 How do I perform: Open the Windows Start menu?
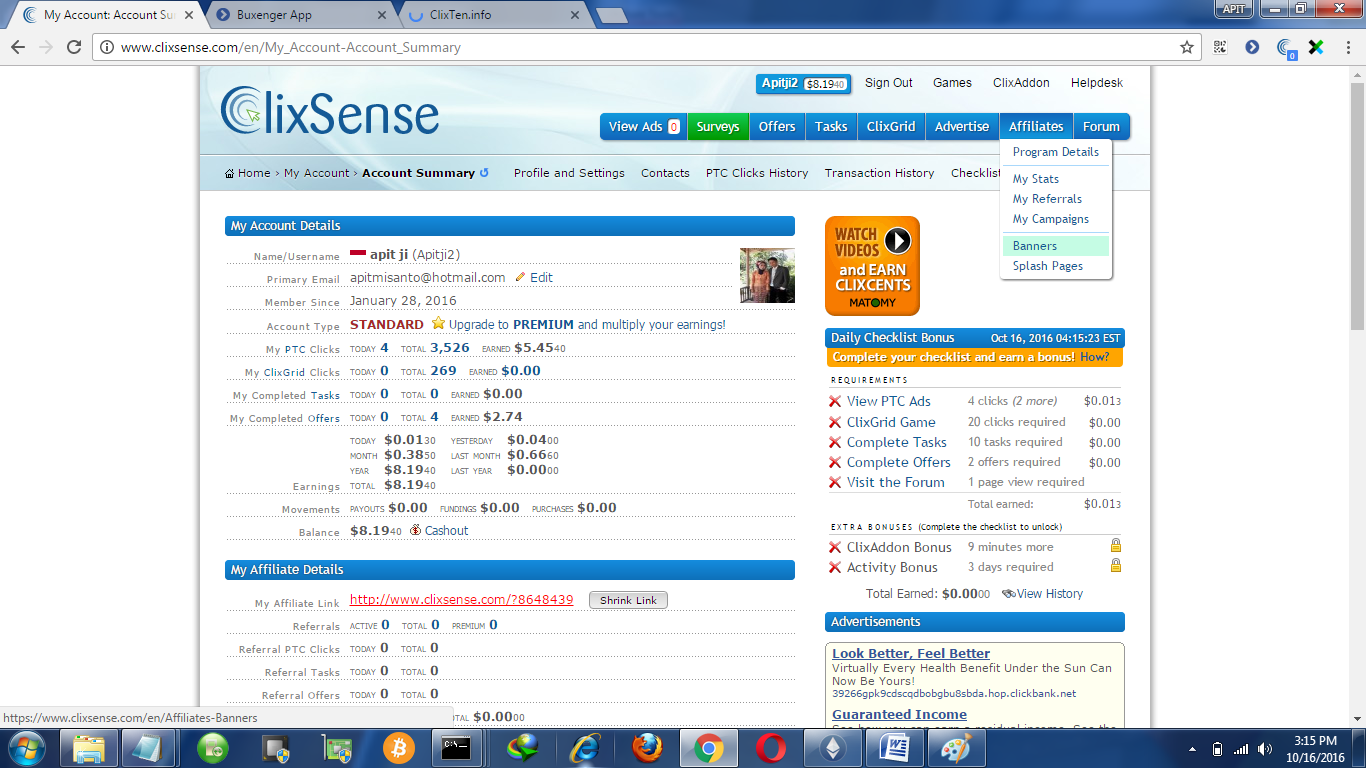tap(26, 748)
